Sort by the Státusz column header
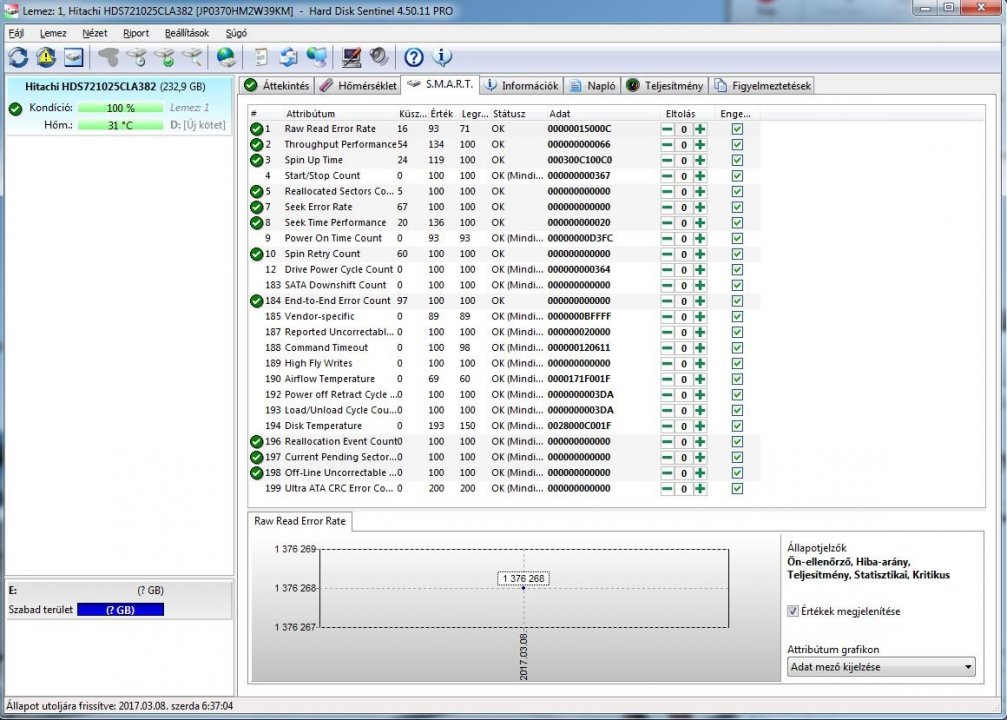The width and height of the screenshot is (1007, 720). click(x=509, y=114)
